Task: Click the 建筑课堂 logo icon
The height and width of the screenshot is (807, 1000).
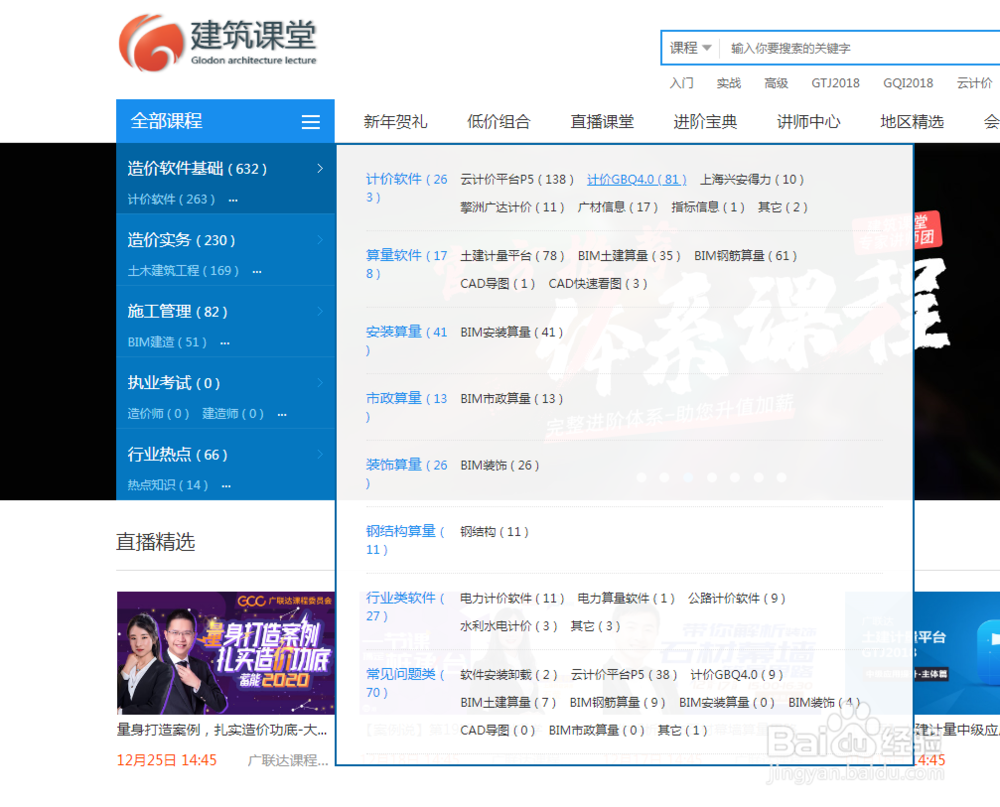Action: [x=151, y=42]
